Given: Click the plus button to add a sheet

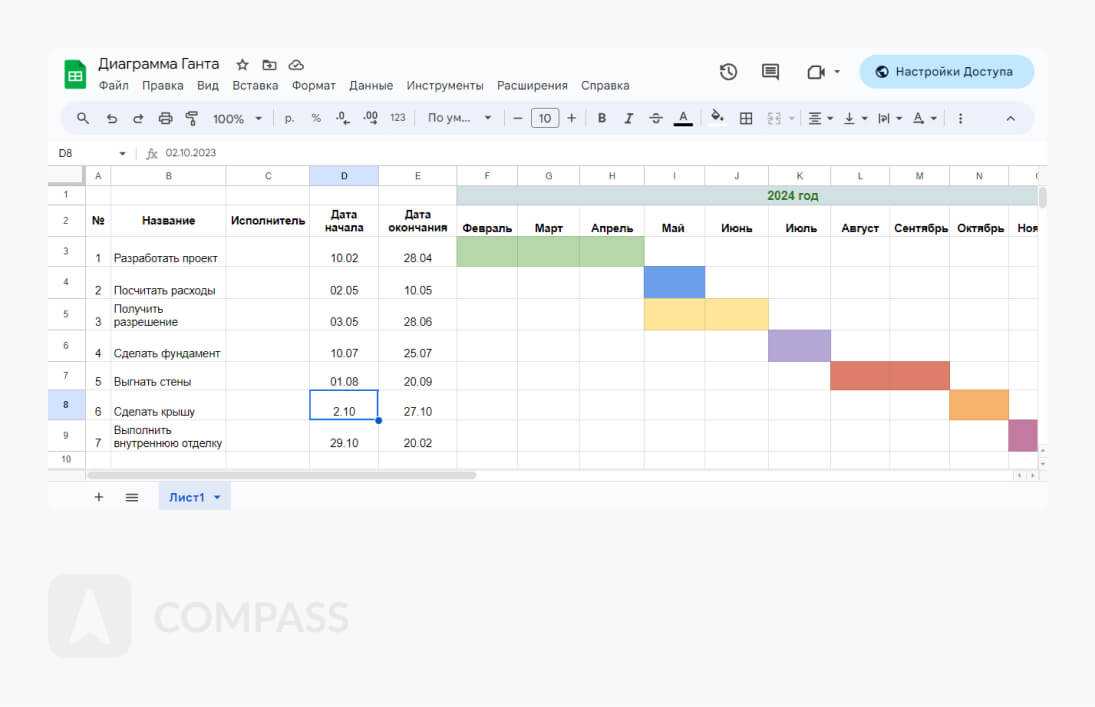Looking at the screenshot, I should pos(99,497).
